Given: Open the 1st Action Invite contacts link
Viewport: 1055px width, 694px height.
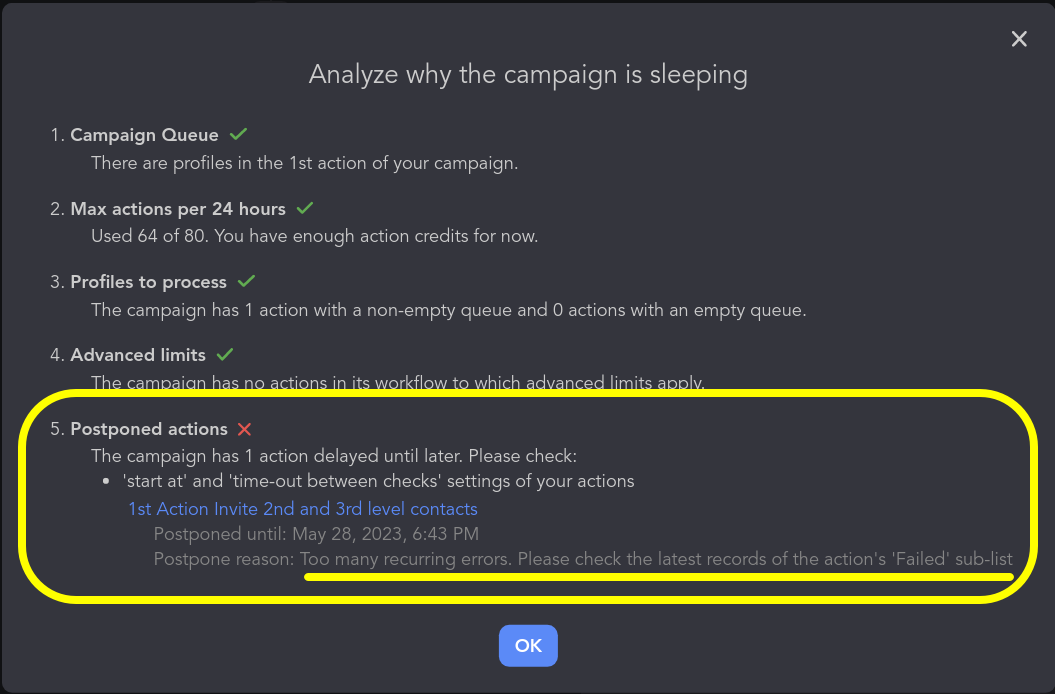Looking at the screenshot, I should (x=302, y=509).
